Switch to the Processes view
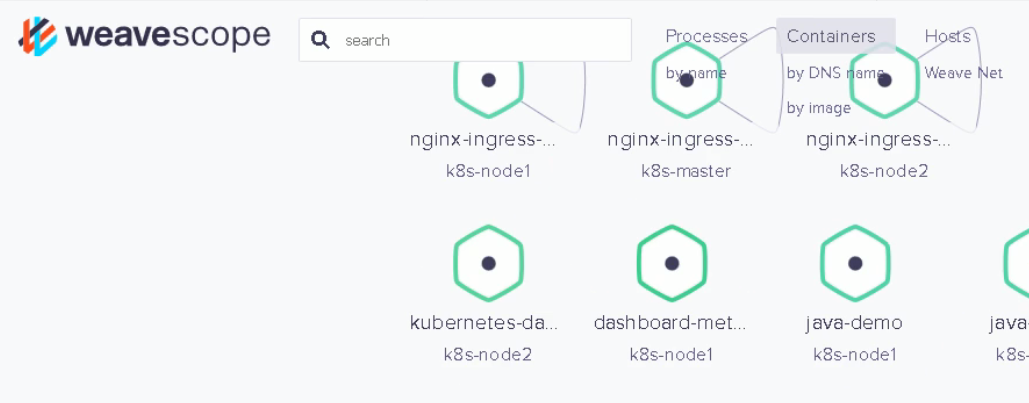This screenshot has width=1029, height=403. coord(706,36)
